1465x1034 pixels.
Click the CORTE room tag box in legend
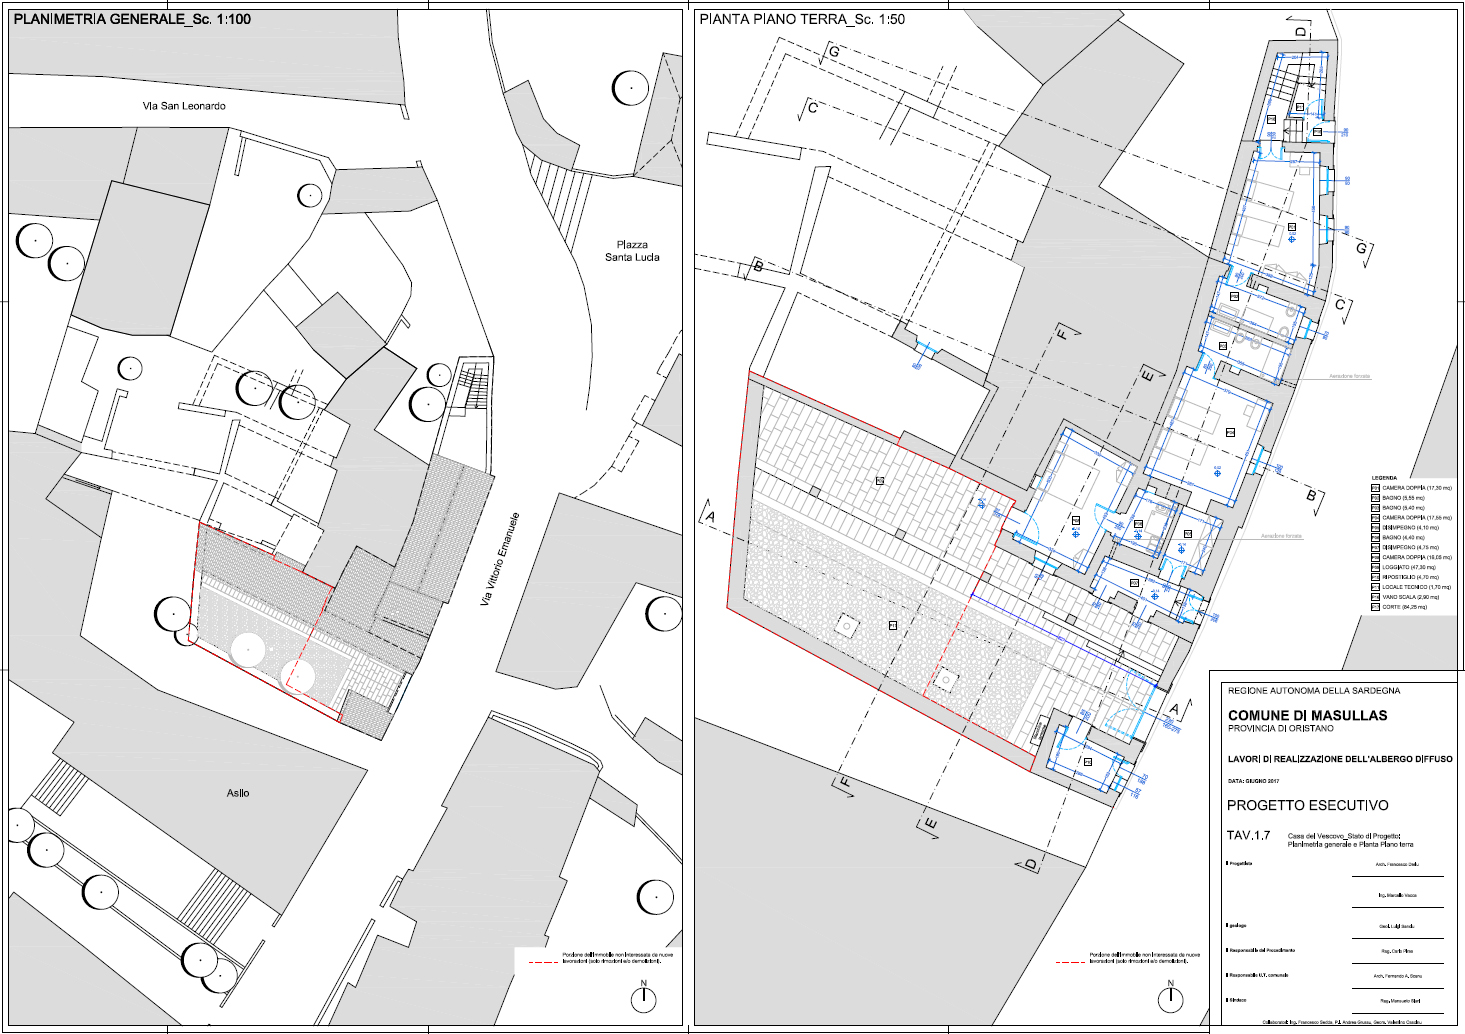coord(1375,607)
